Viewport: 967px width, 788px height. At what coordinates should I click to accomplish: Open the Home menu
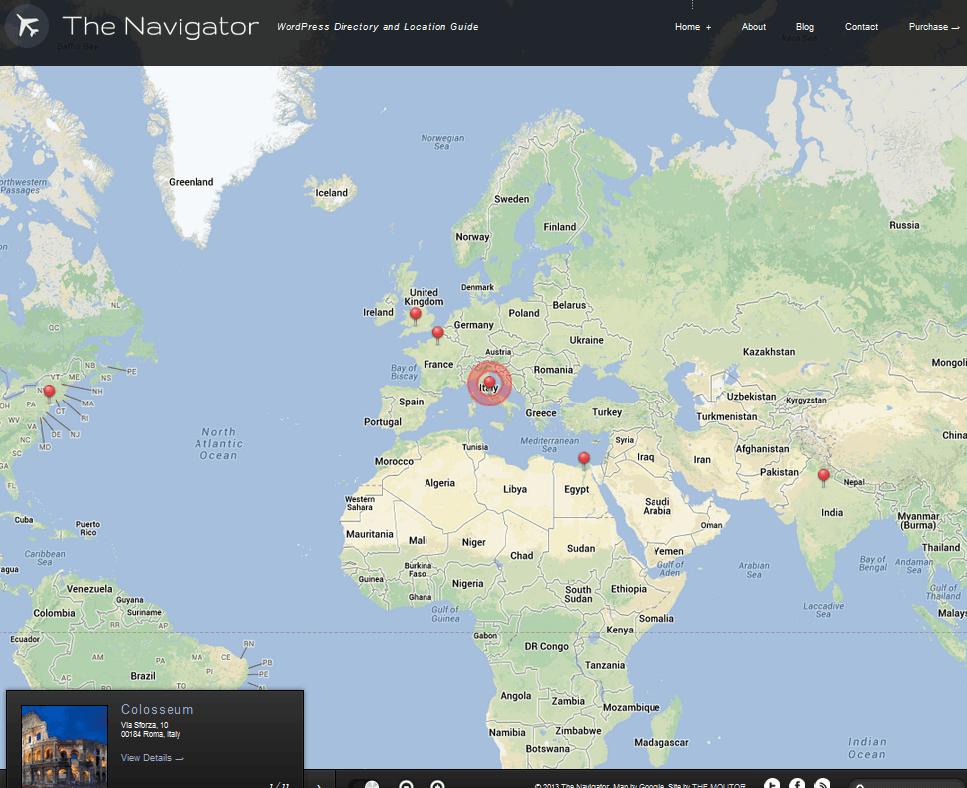tap(693, 27)
